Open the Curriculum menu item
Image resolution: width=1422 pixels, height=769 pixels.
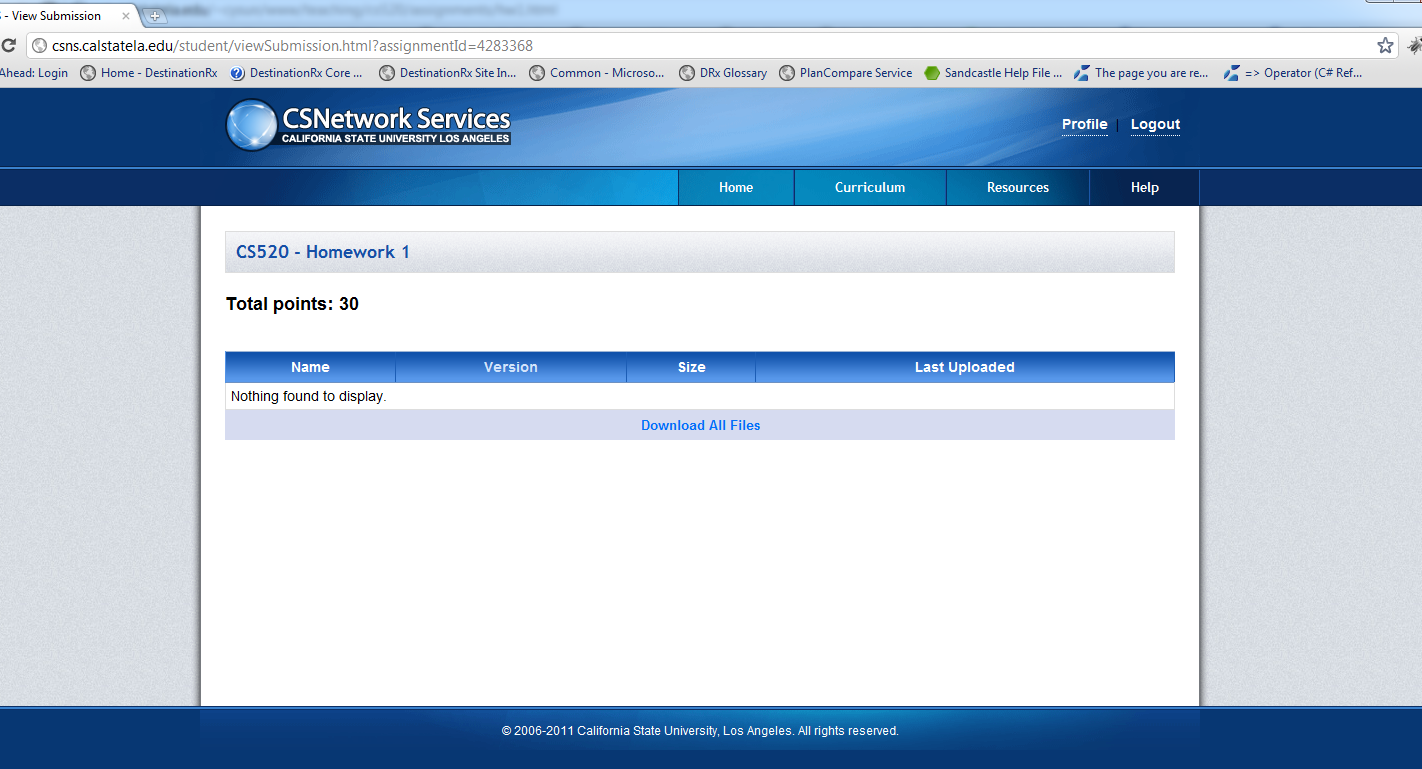tap(870, 187)
